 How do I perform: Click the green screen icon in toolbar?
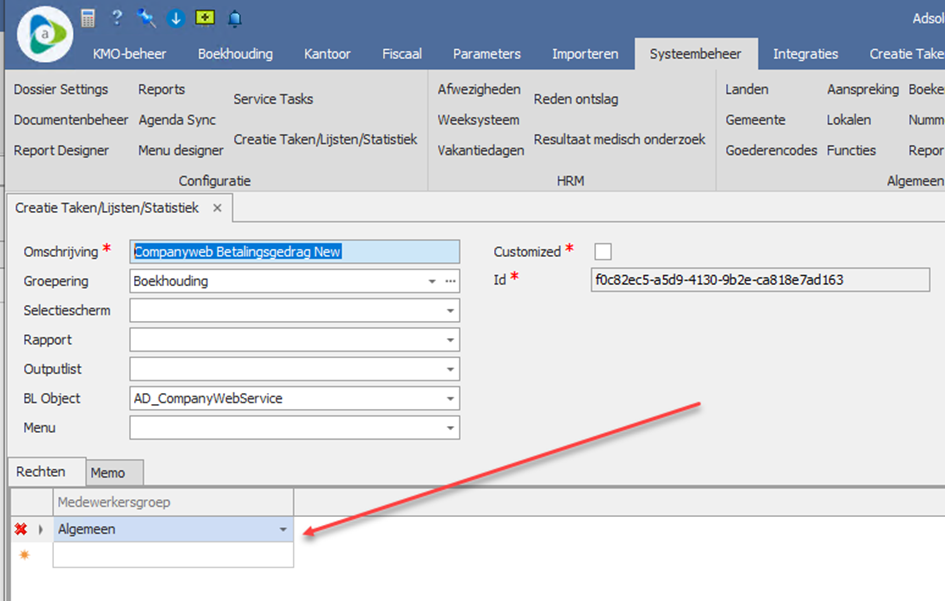205,18
